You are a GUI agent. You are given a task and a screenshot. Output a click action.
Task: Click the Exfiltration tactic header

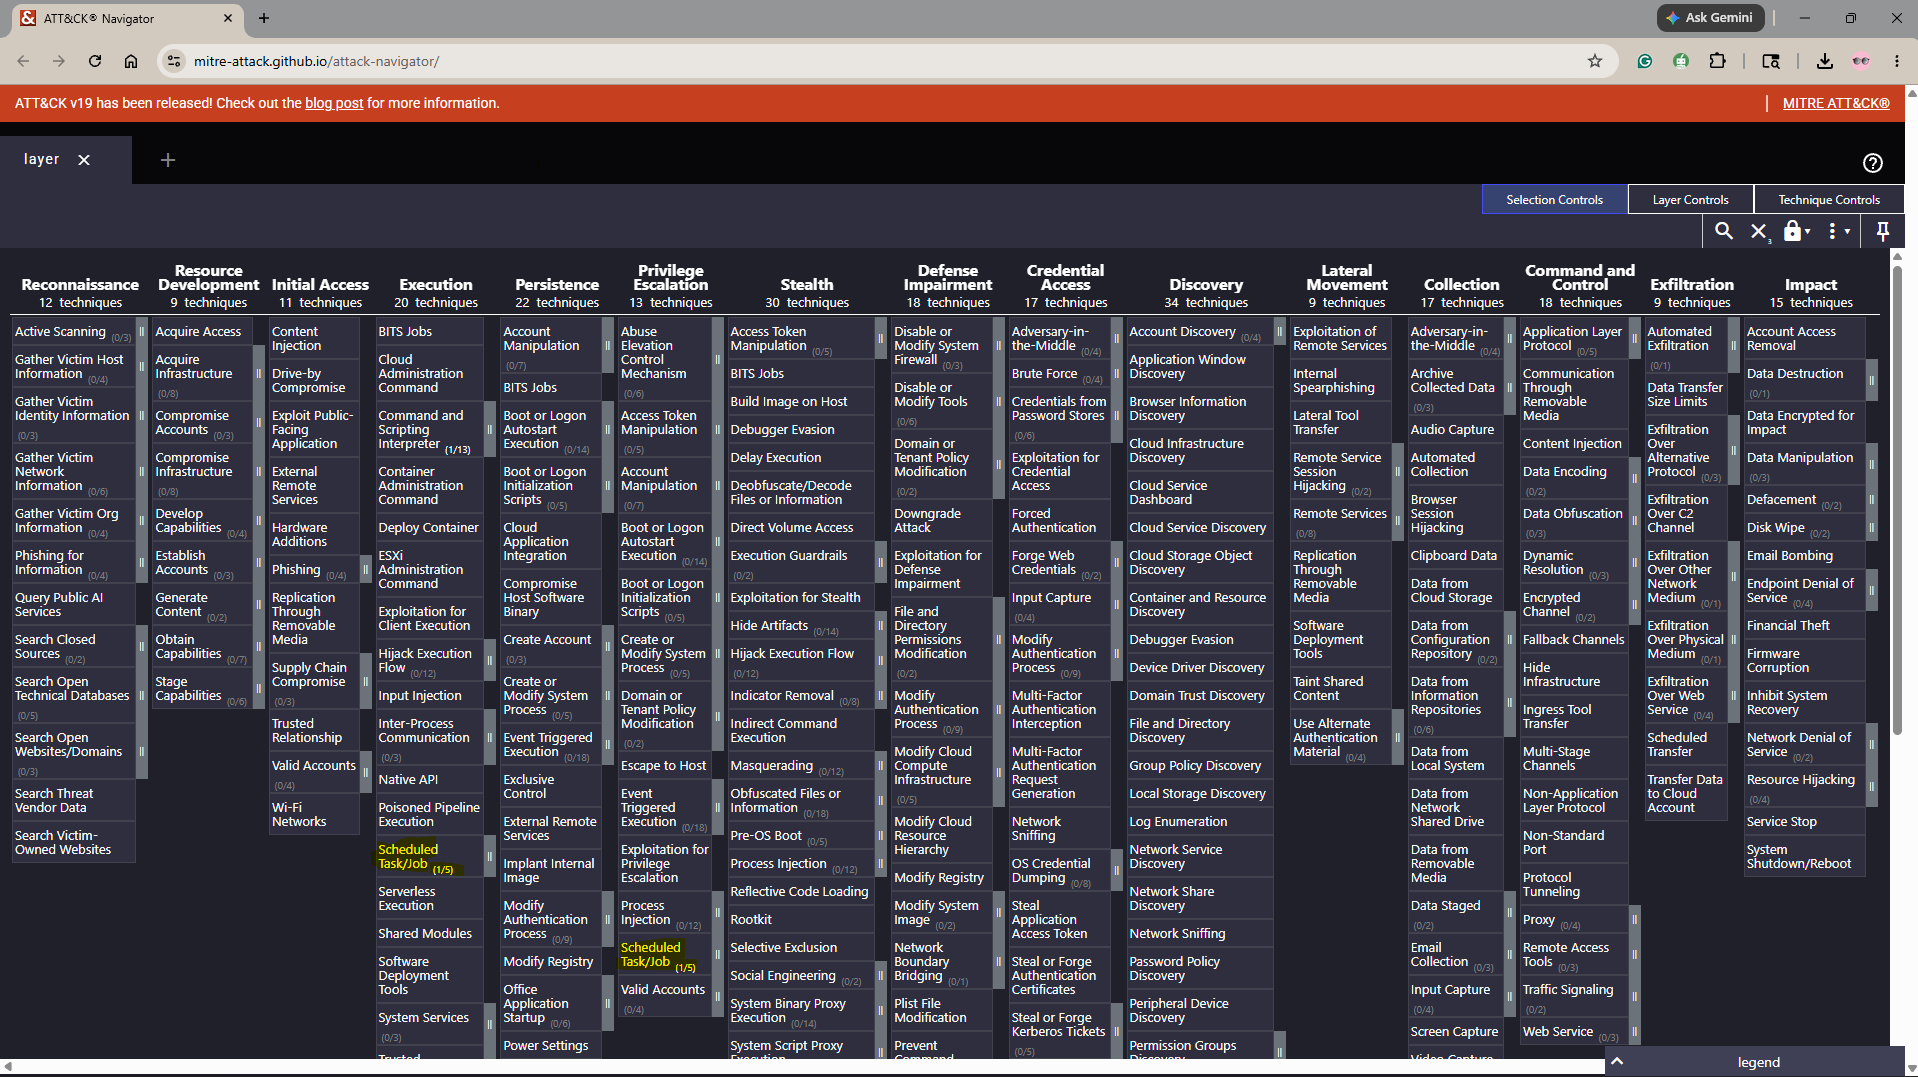tap(1691, 285)
